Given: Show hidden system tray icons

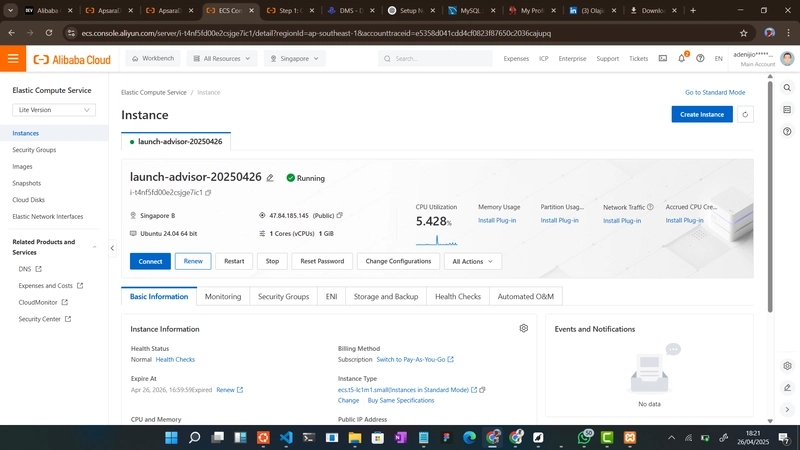Looking at the screenshot, I should click(x=671, y=438).
